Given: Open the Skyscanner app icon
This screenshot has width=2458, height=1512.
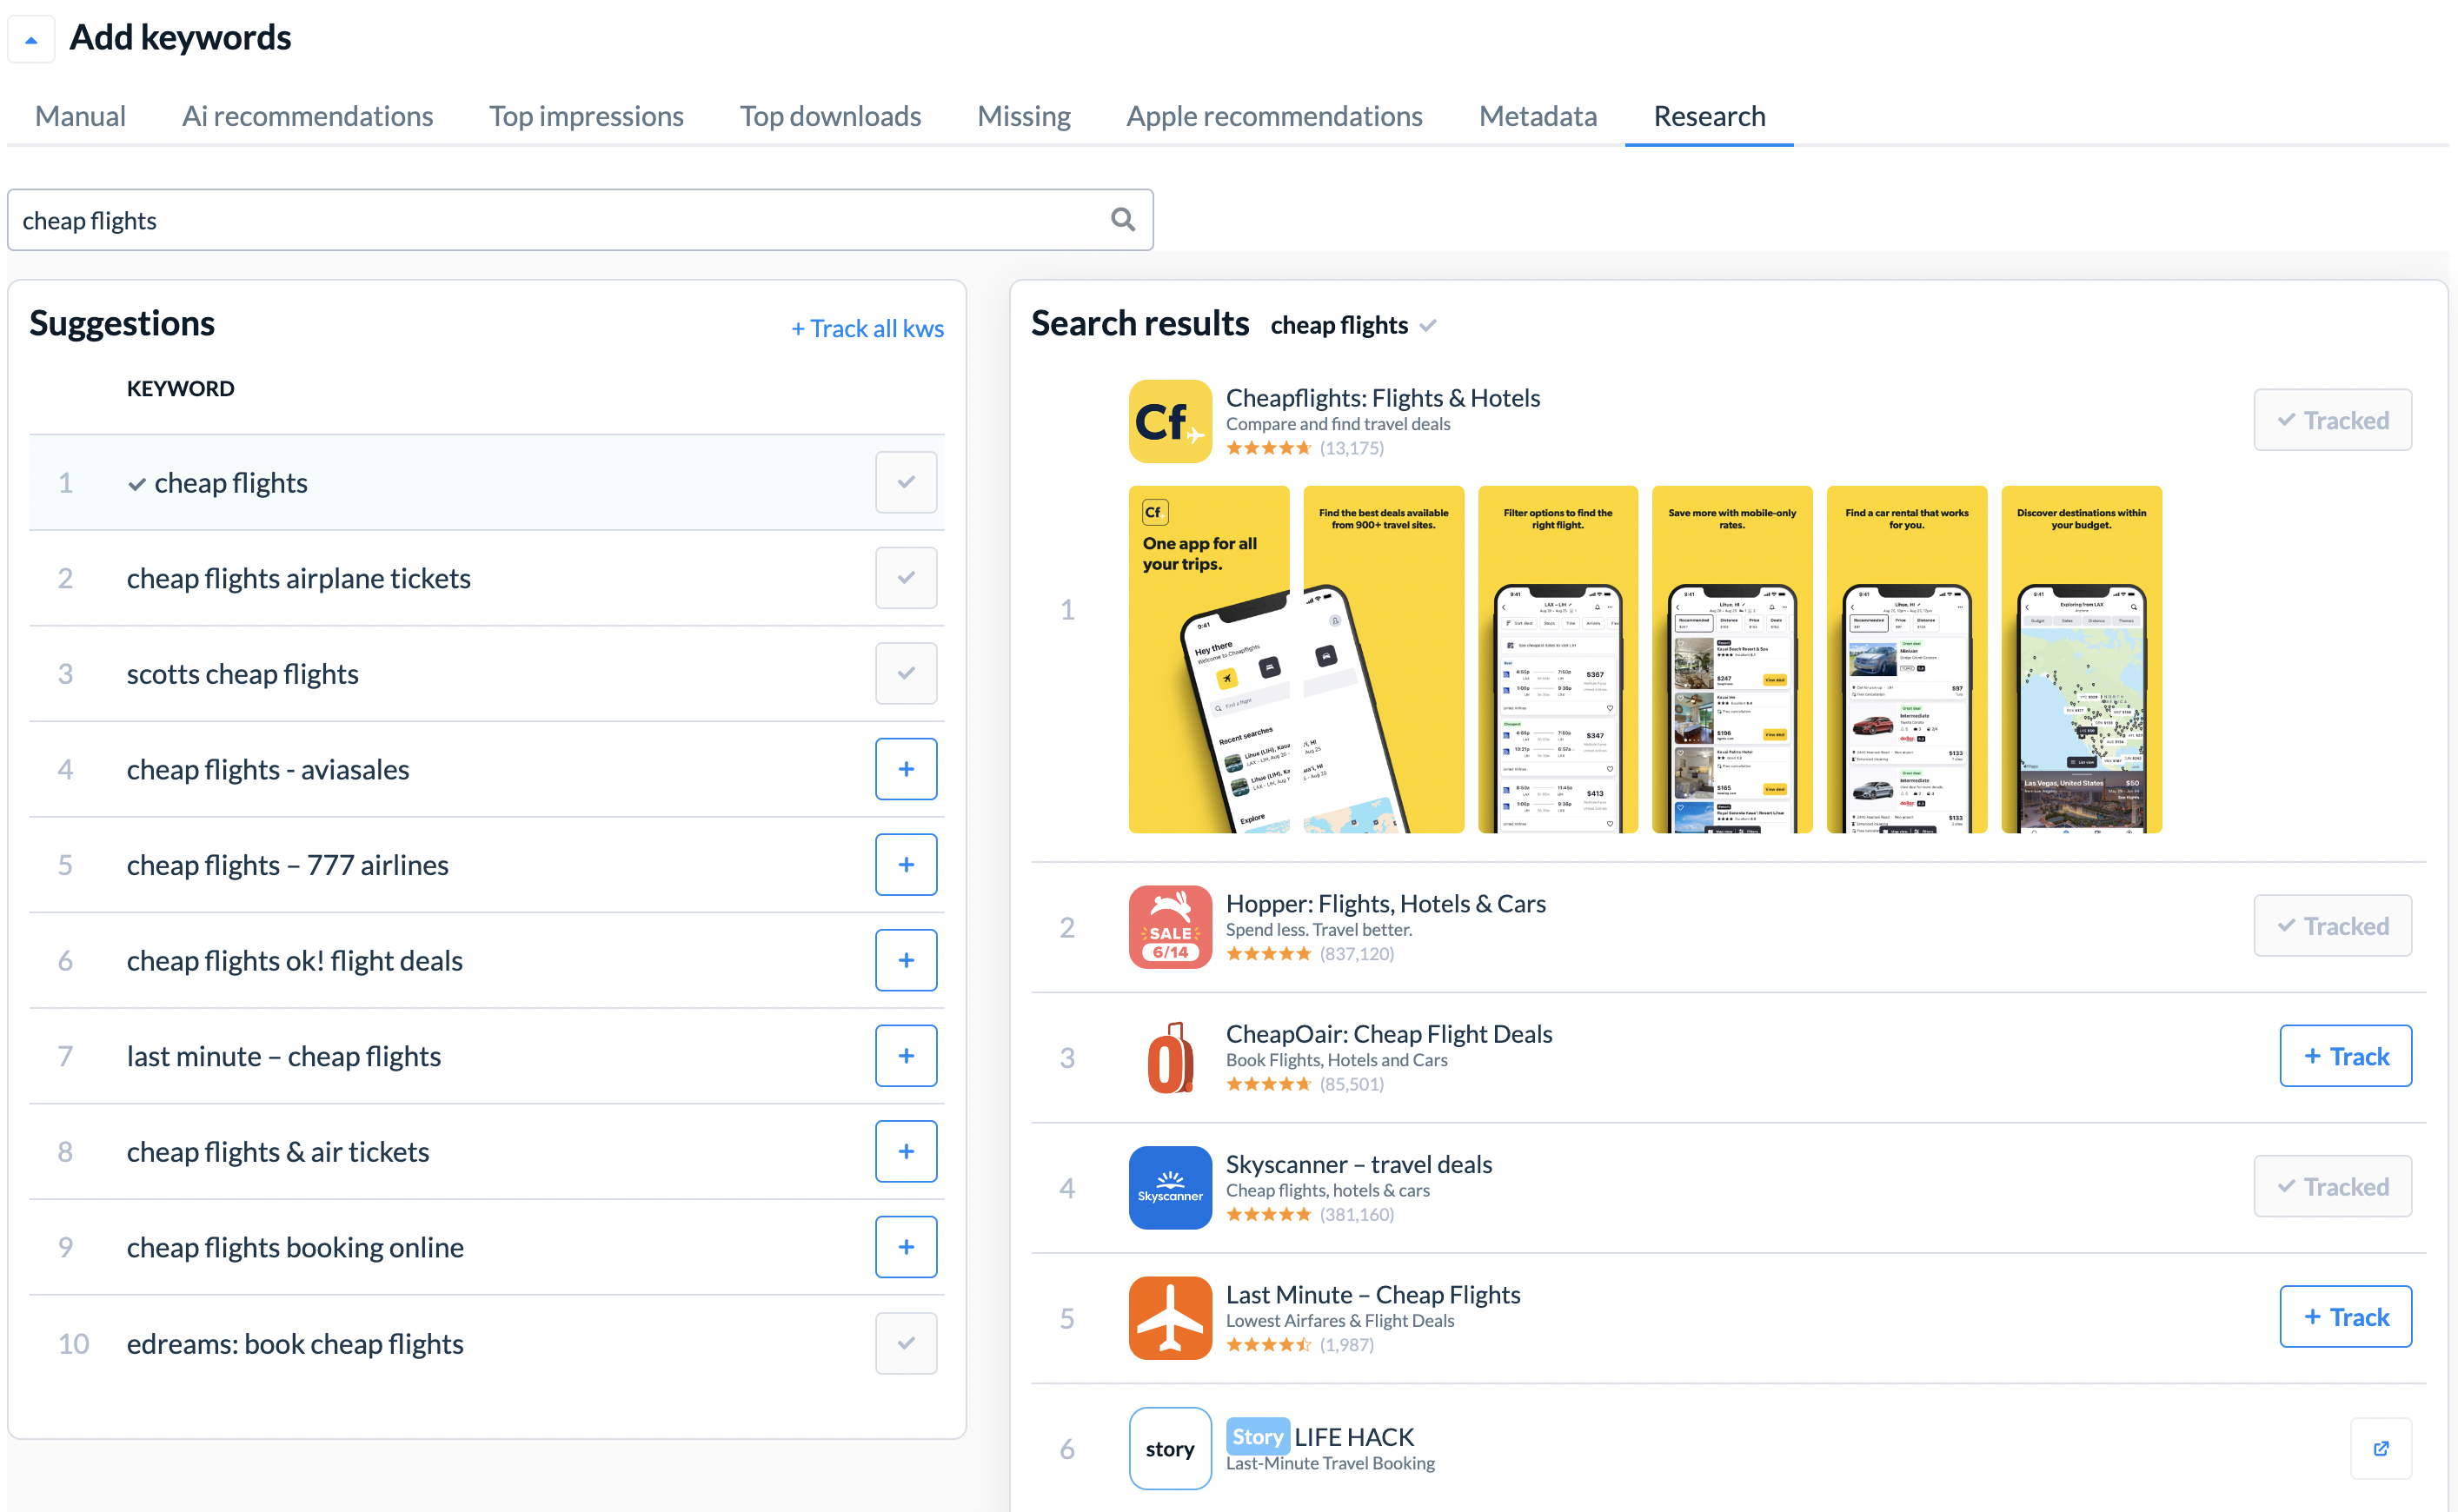Looking at the screenshot, I should pyautogui.click(x=1170, y=1188).
